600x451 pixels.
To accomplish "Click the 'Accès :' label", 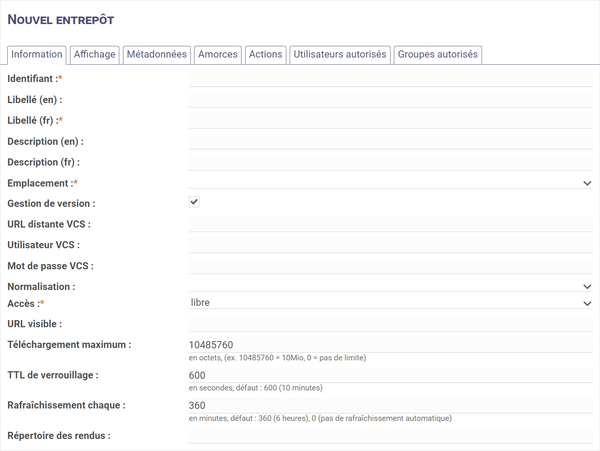I will tap(26, 303).
